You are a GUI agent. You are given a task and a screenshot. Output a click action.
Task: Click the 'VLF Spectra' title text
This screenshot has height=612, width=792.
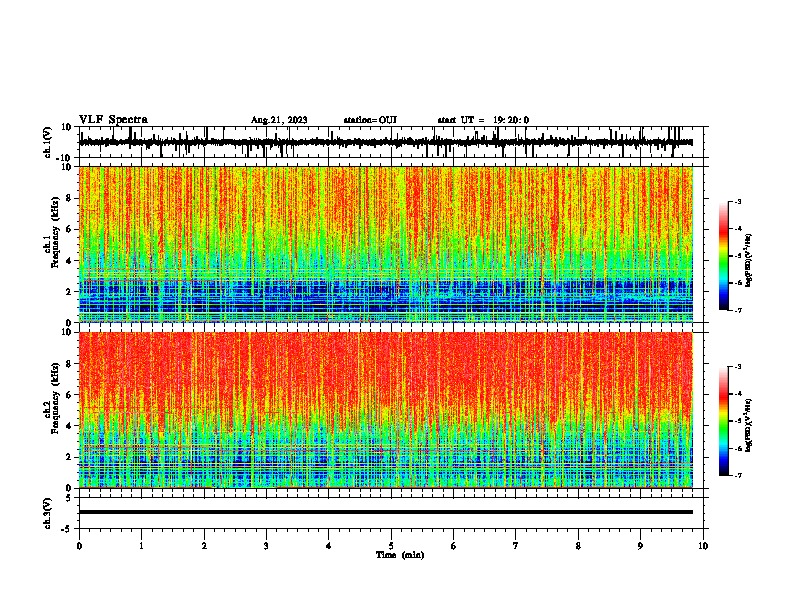coord(113,120)
